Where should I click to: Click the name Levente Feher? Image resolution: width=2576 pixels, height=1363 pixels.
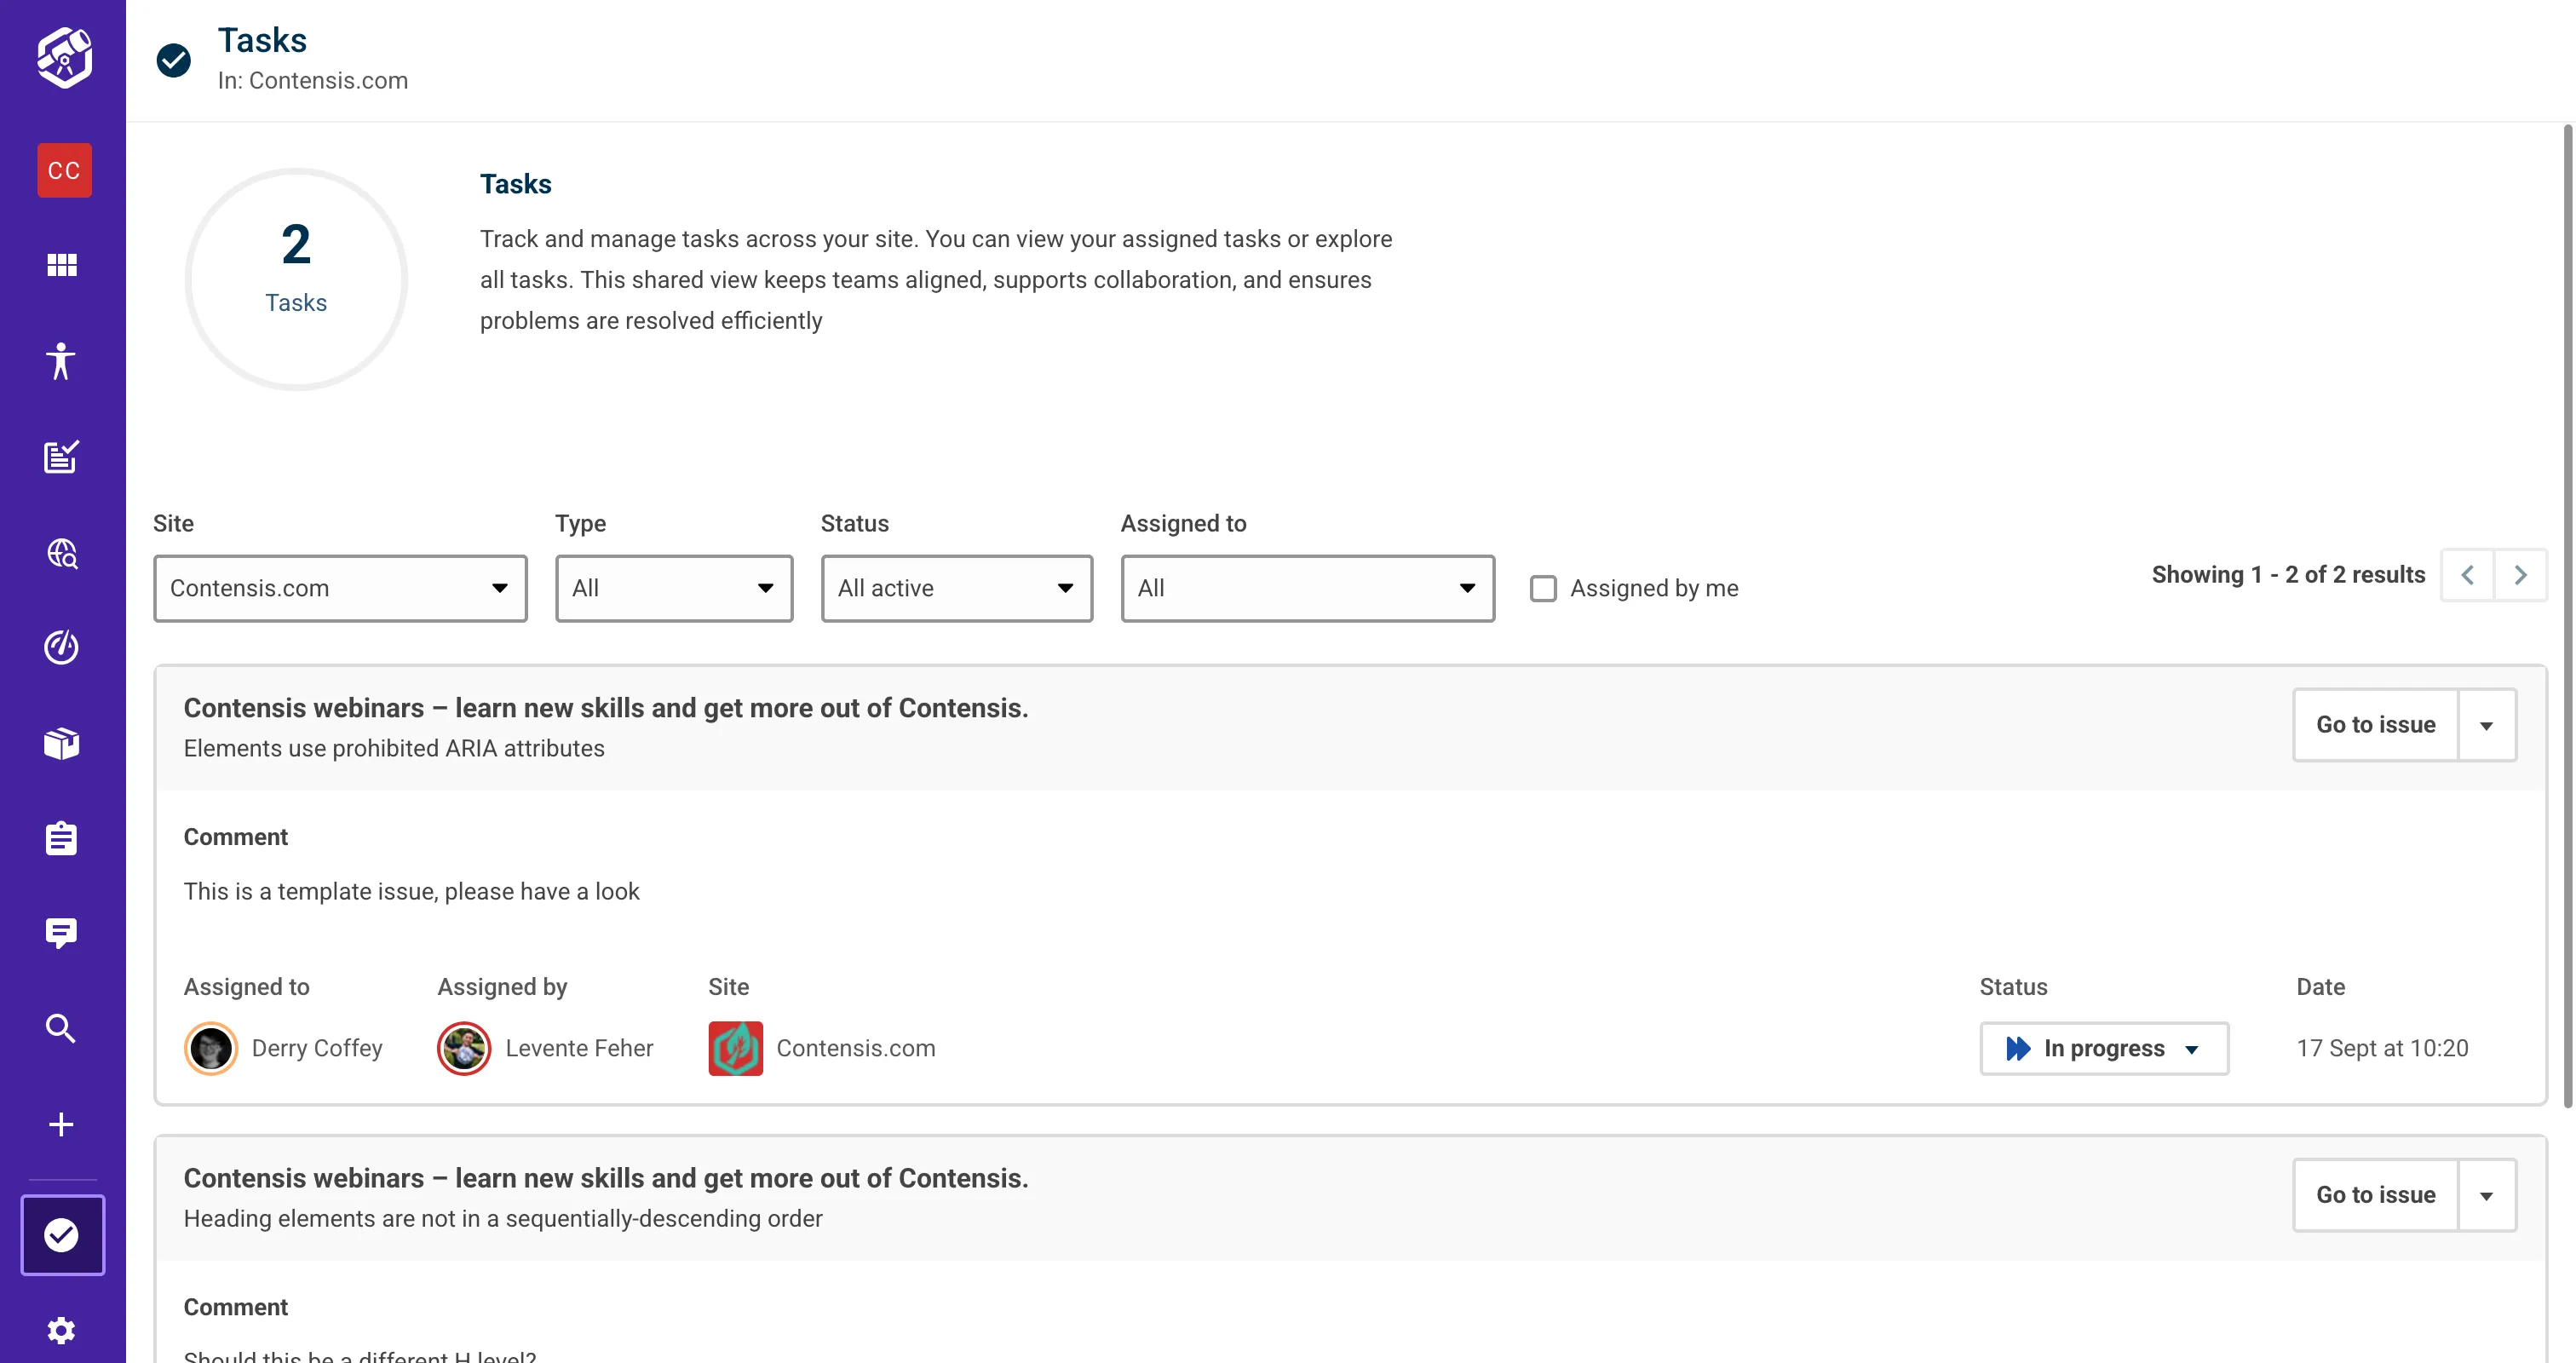pyautogui.click(x=579, y=1048)
